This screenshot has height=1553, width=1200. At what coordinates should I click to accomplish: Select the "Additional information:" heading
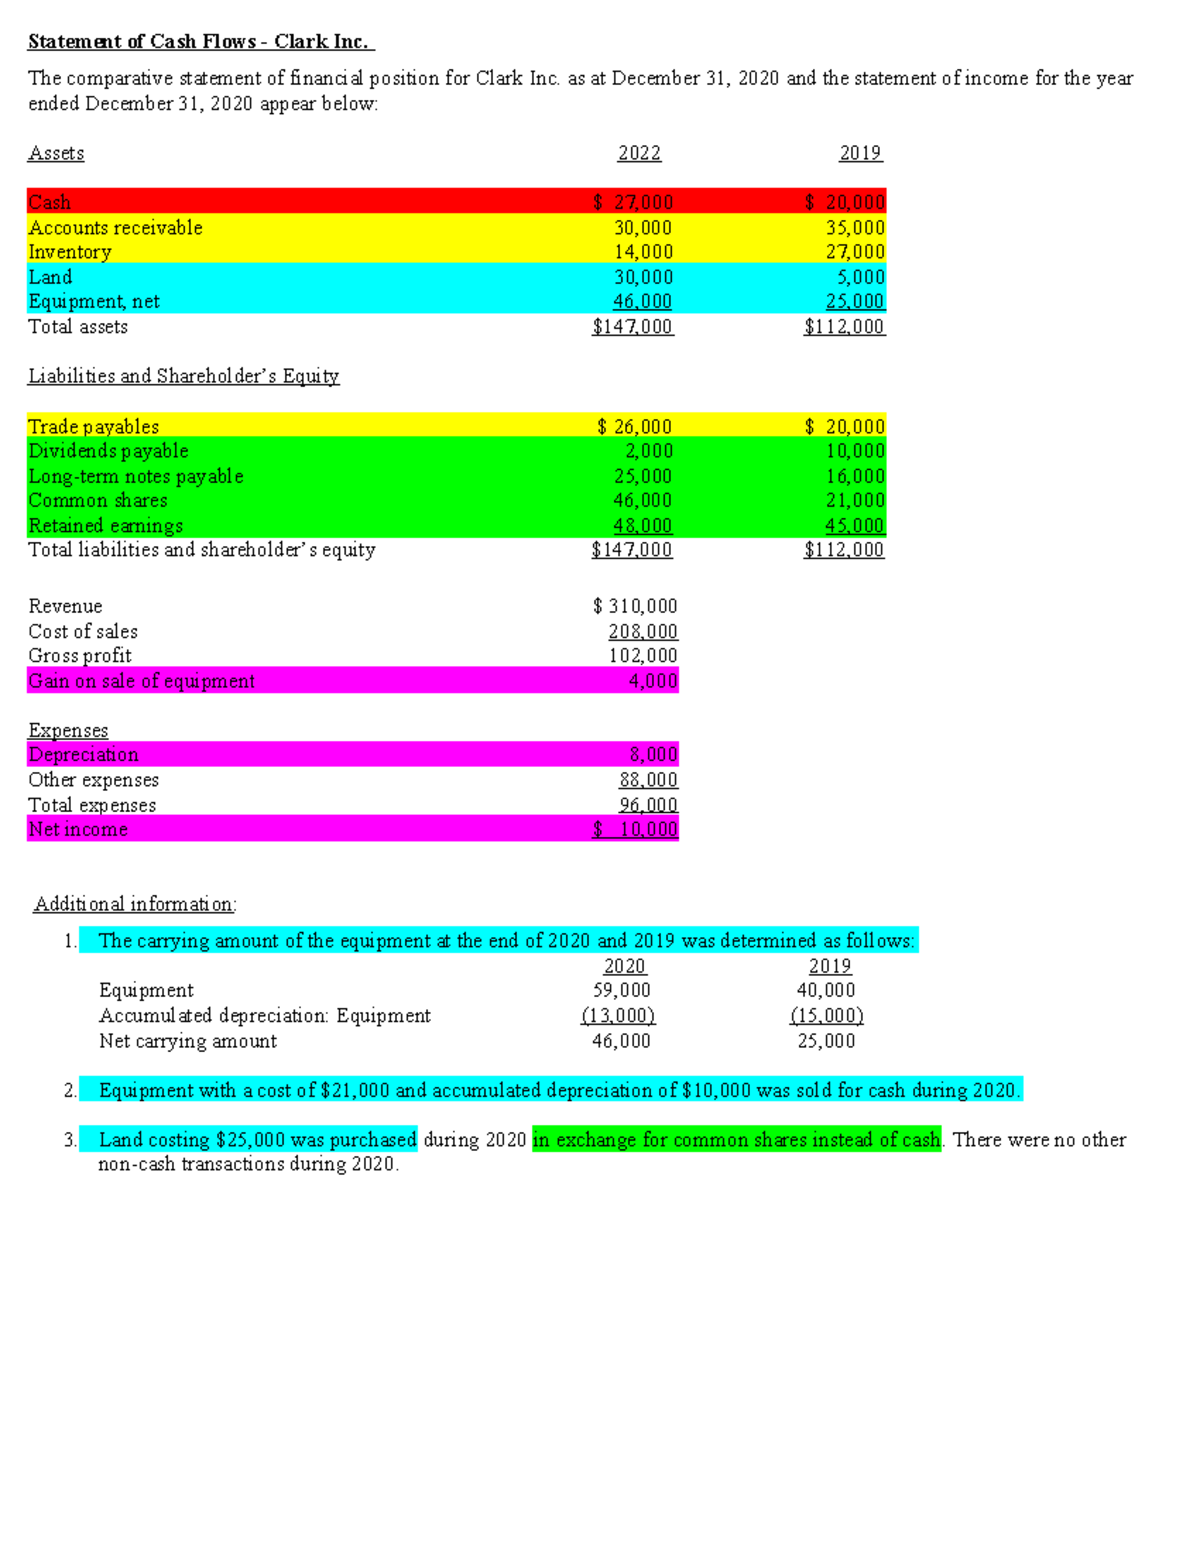[135, 904]
